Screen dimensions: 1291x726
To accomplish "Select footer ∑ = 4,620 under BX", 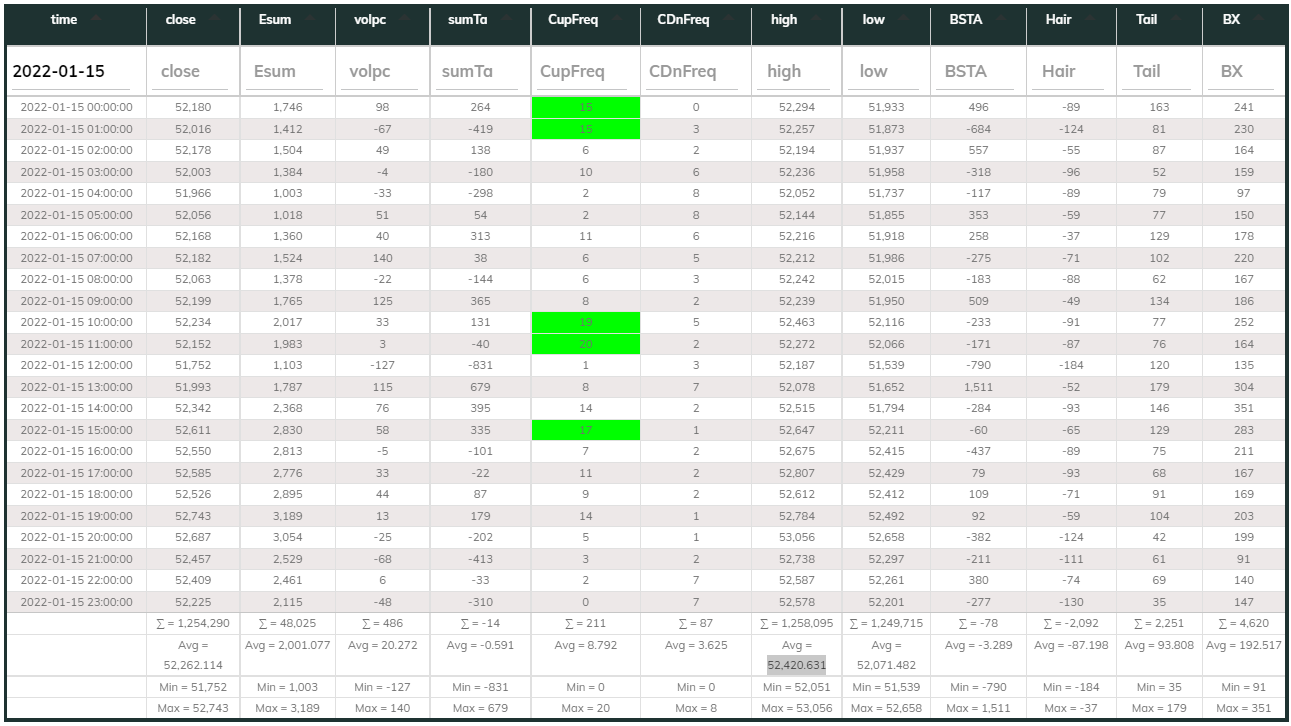I will coord(1244,623).
